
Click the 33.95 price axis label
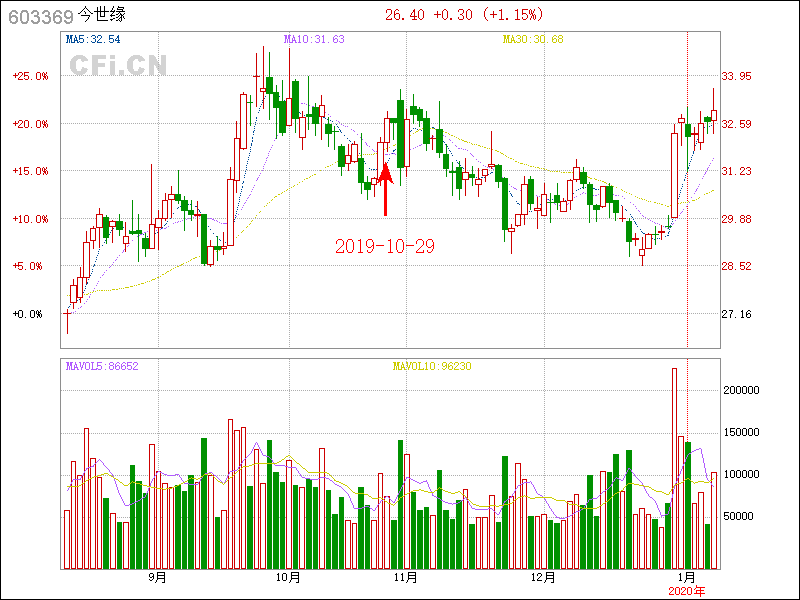[736, 76]
